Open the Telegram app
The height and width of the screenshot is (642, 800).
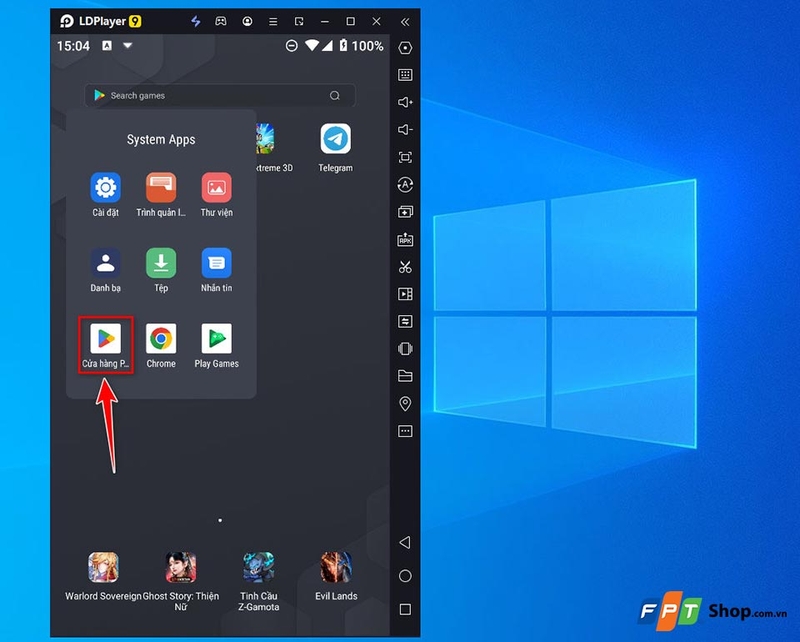[335, 138]
